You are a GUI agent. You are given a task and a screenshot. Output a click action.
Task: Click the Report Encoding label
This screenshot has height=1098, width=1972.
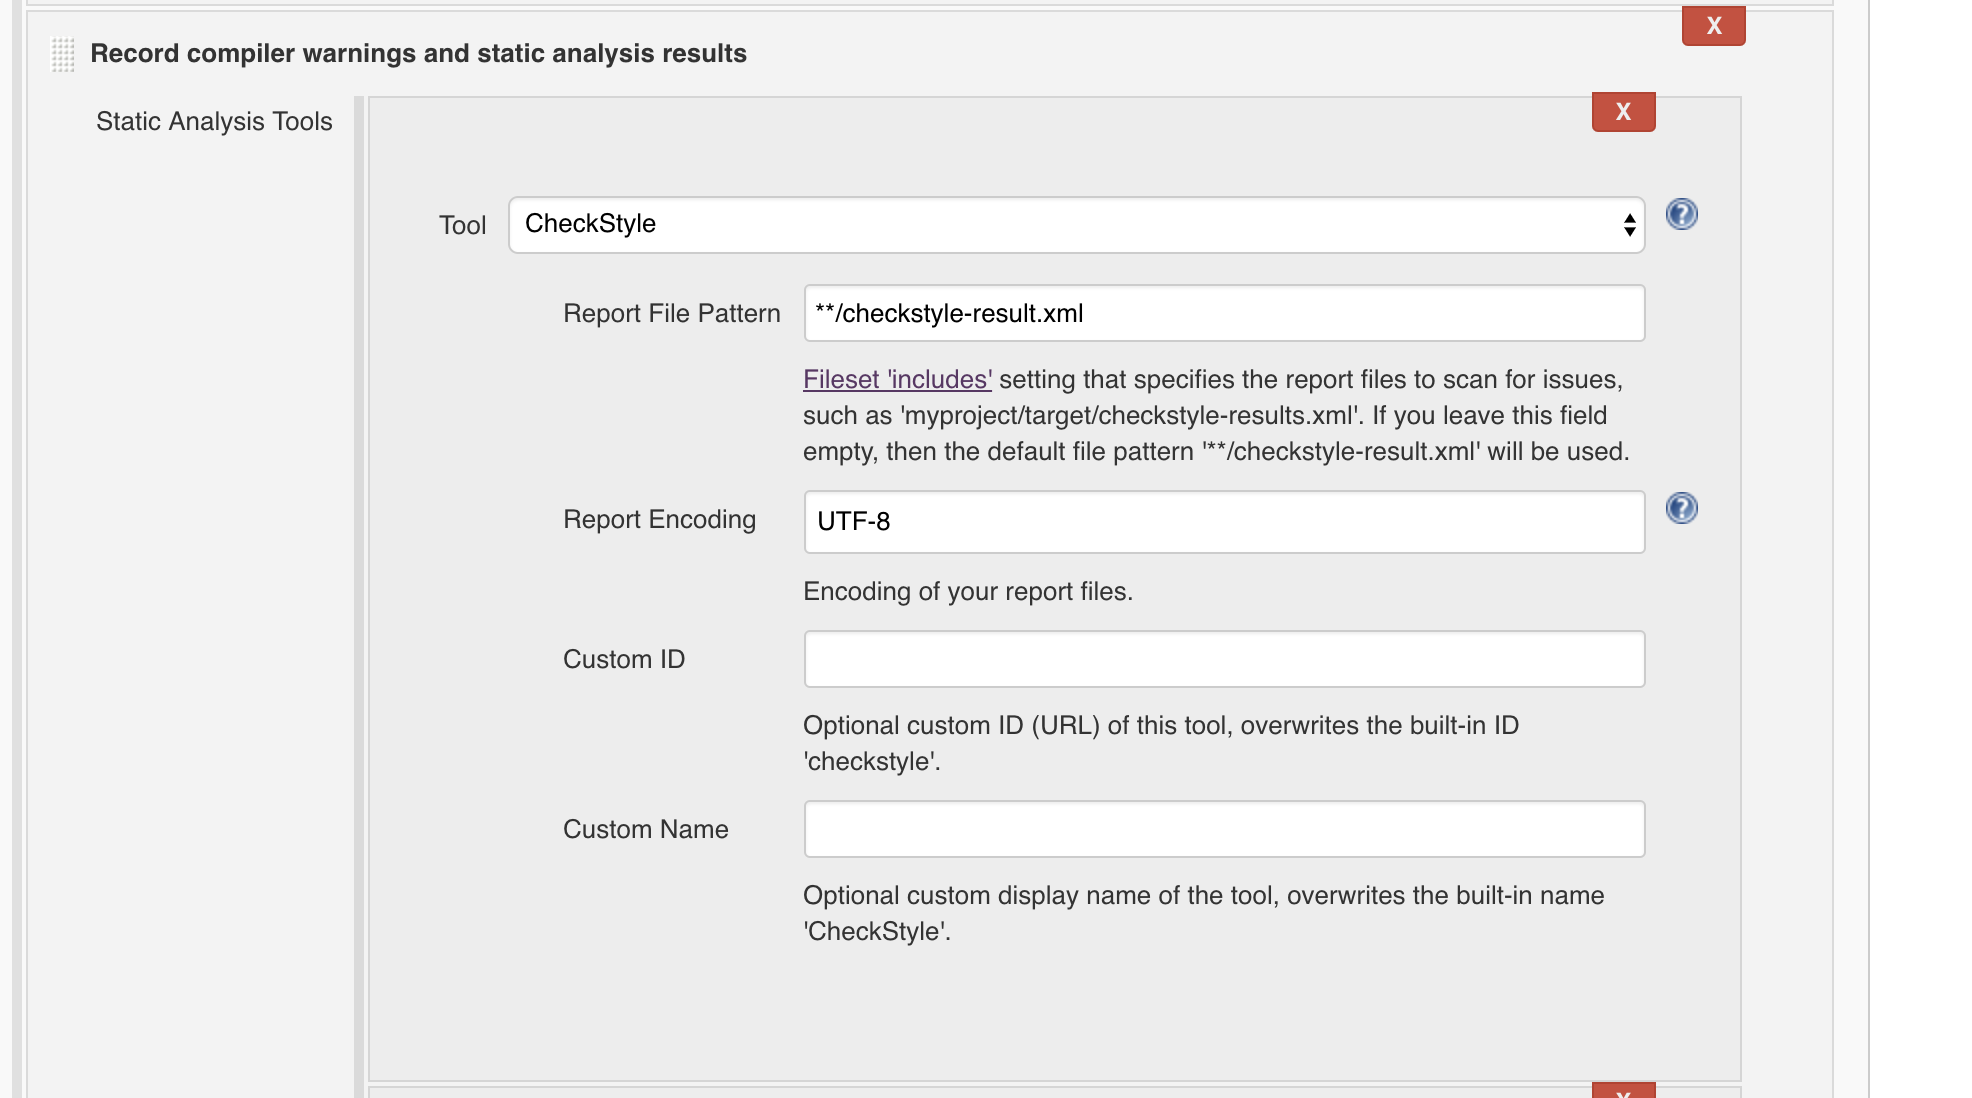[659, 520]
